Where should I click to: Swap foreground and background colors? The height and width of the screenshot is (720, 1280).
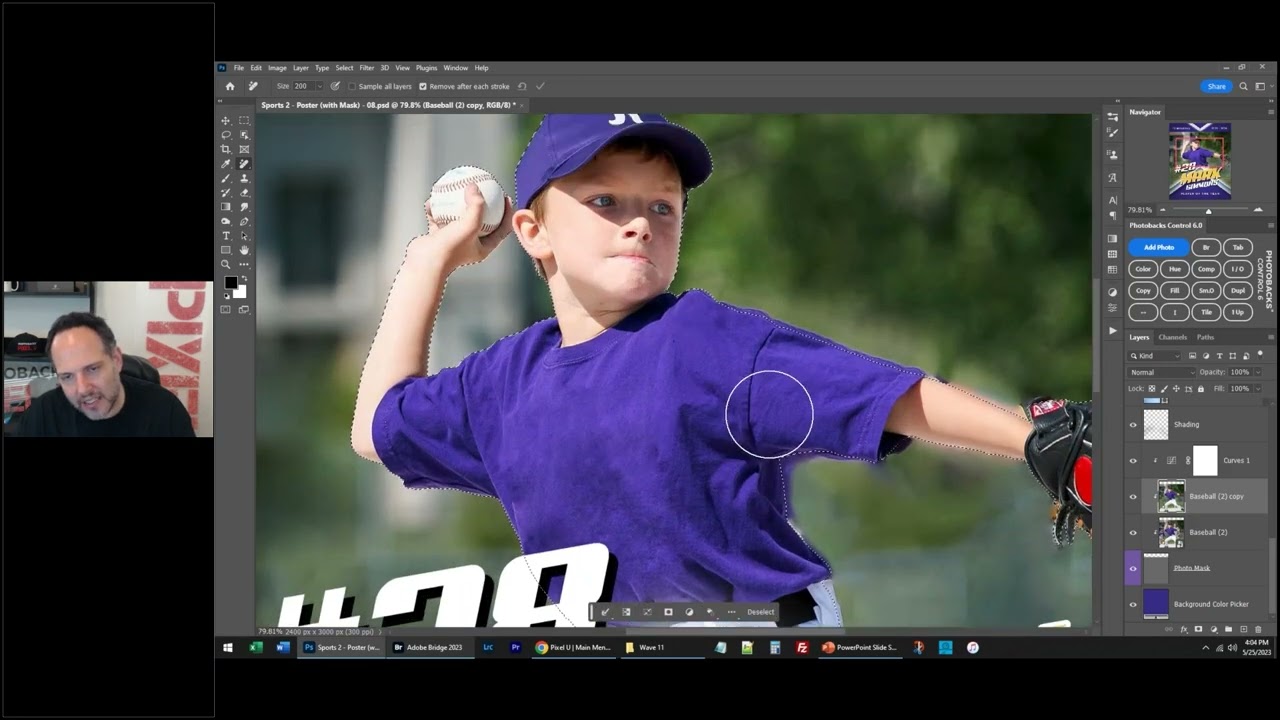pyautogui.click(x=242, y=279)
